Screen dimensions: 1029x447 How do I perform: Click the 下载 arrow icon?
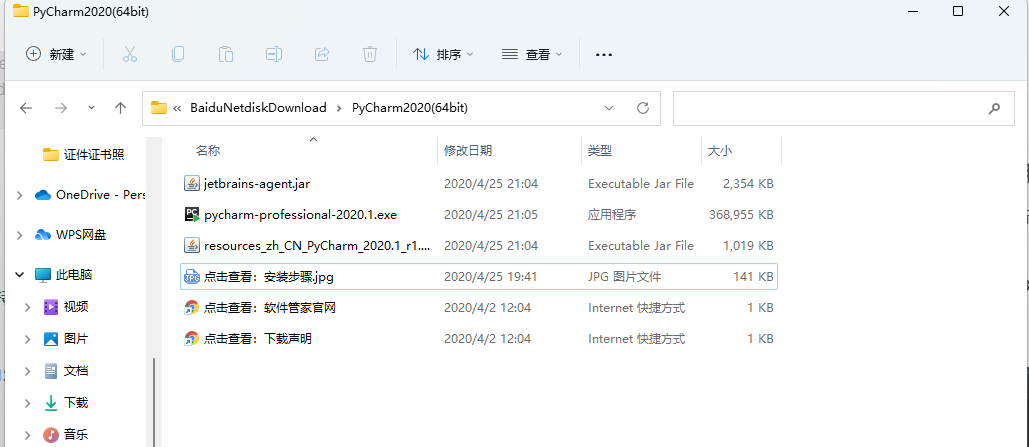(x=51, y=403)
